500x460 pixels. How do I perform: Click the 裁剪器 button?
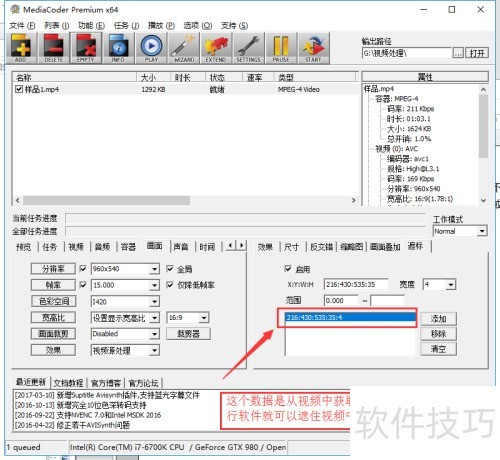point(188,334)
